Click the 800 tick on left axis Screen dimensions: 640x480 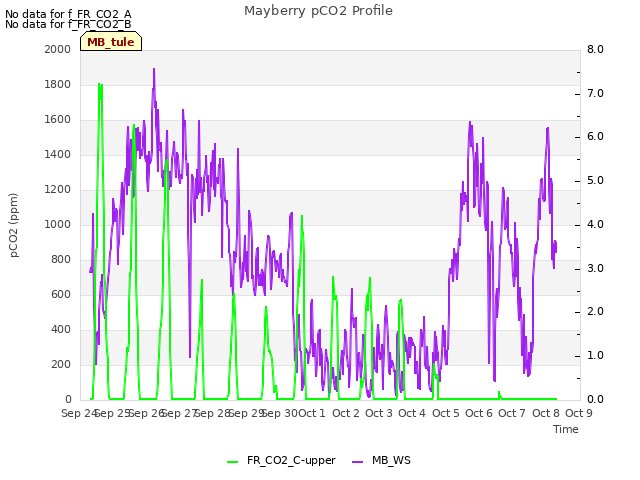point(61,260)
